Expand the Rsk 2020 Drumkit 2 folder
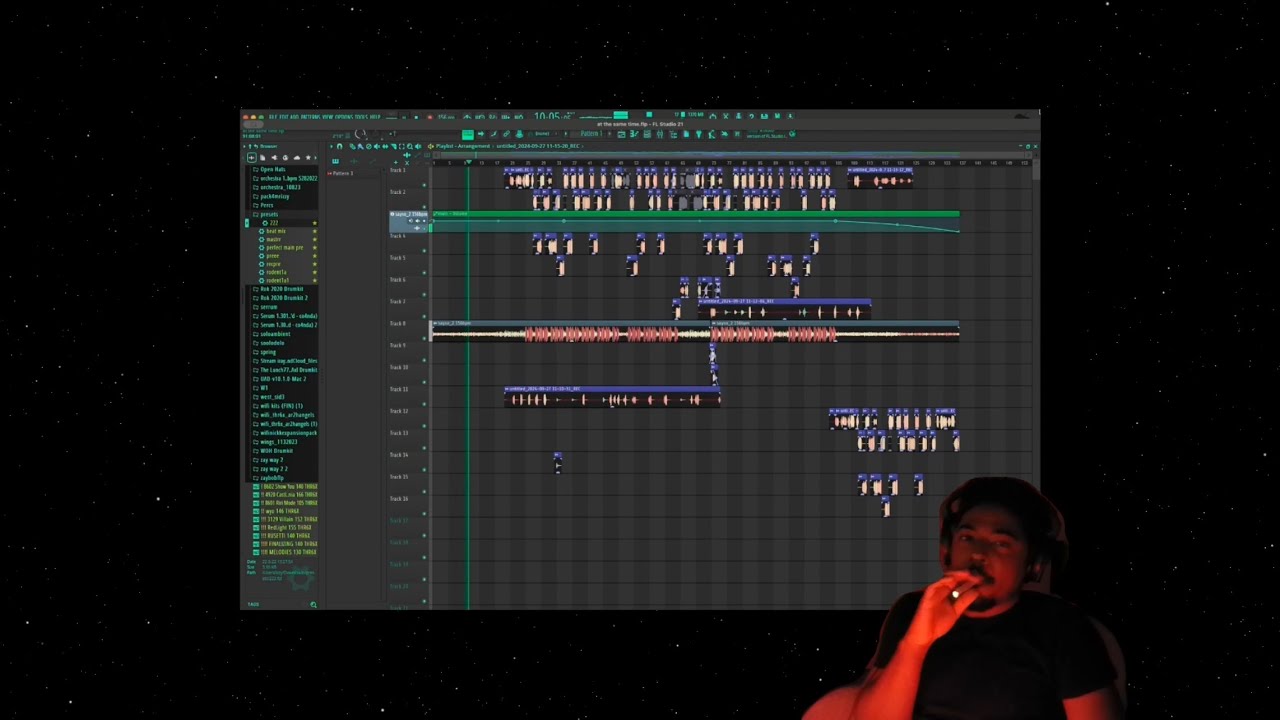This screenshot has height=720, width=1280. 281,298
